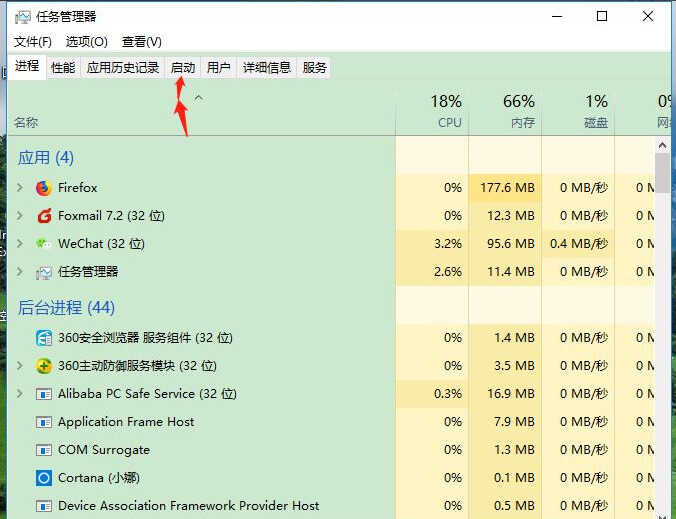Image resolution: width=676 pixels, height=519 pixels.
Task: Select Device Association Framework Provider Host name
Action: (x=188, y=506)
